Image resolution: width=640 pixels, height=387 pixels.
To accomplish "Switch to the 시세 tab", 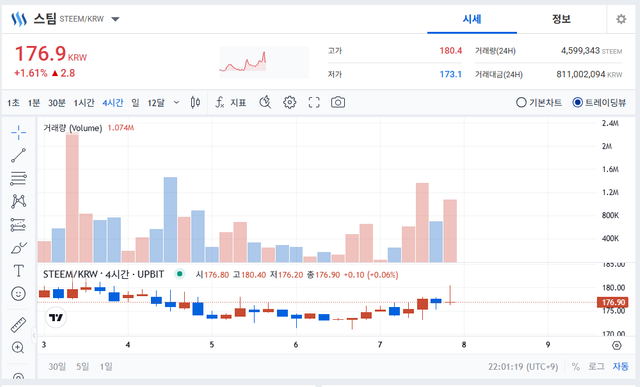I will [472, 19].
